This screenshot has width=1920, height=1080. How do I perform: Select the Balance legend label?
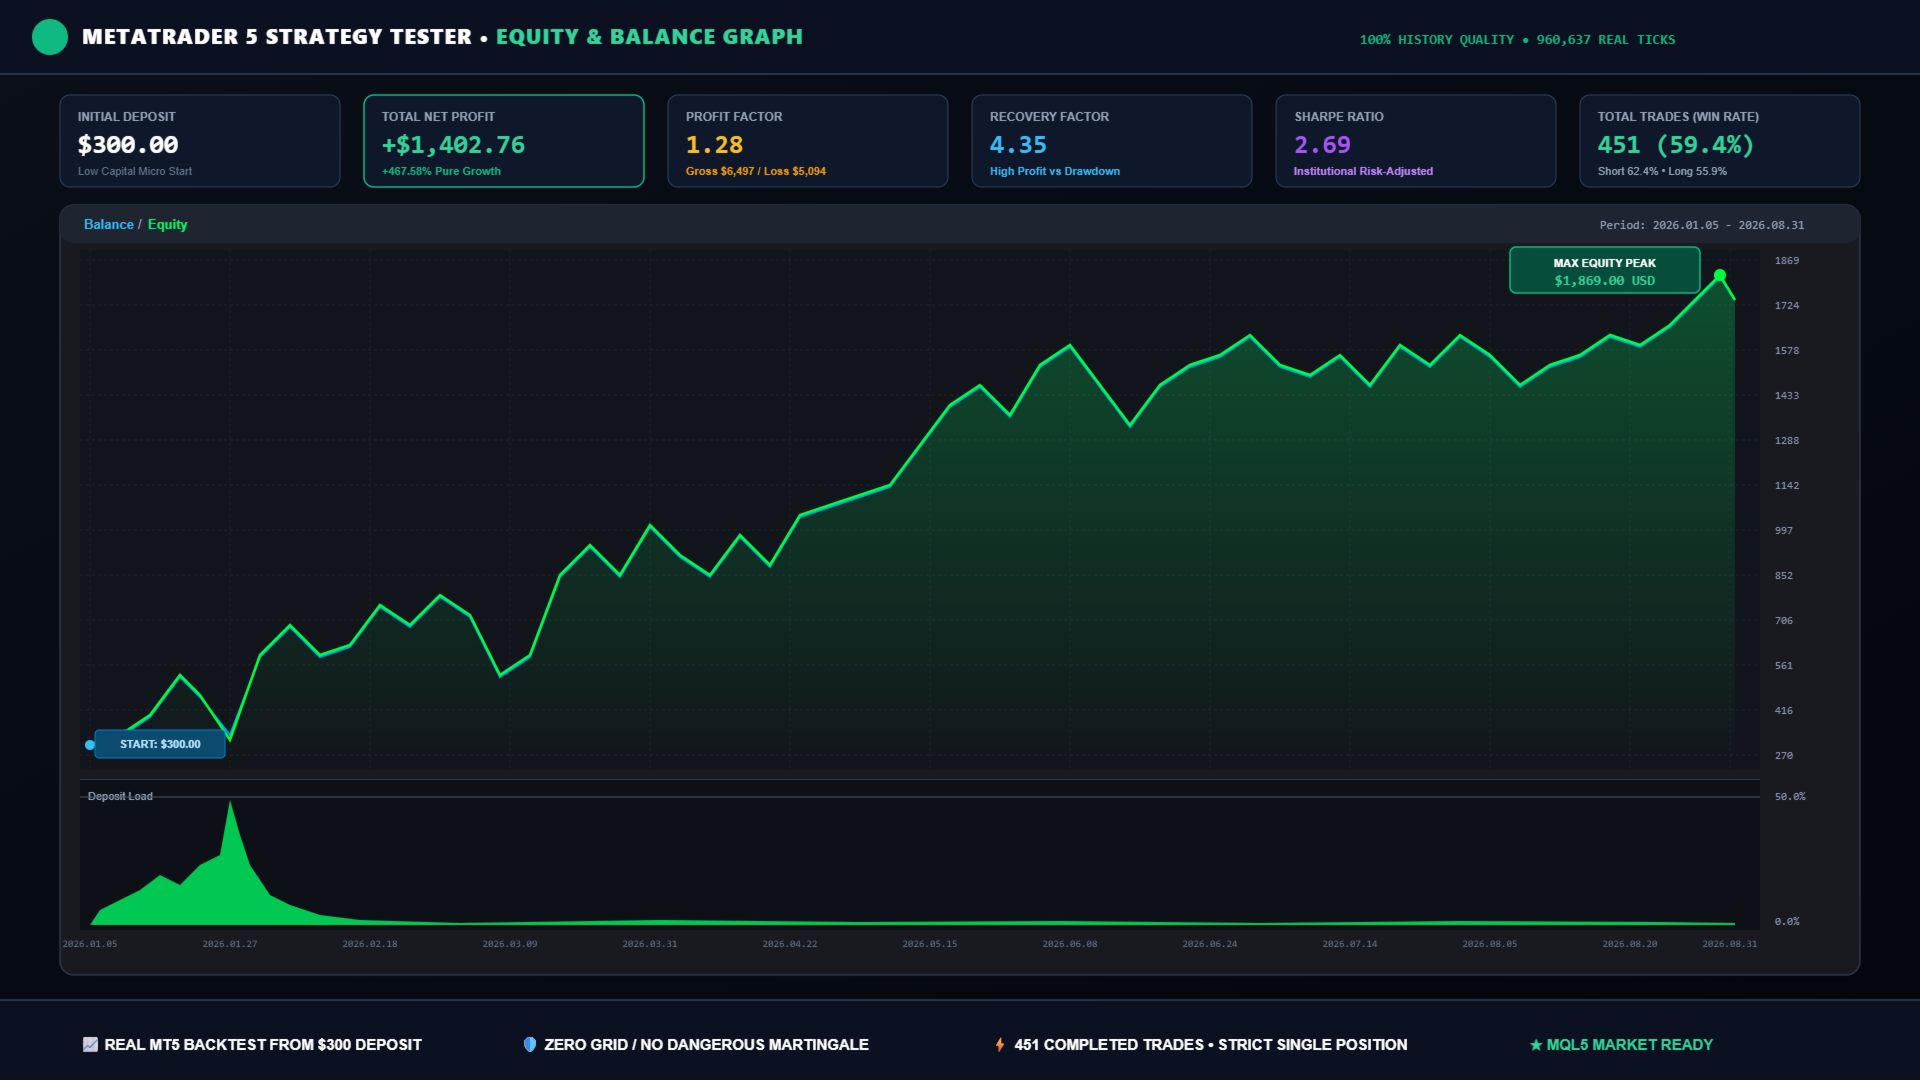(x=108, y=224)
